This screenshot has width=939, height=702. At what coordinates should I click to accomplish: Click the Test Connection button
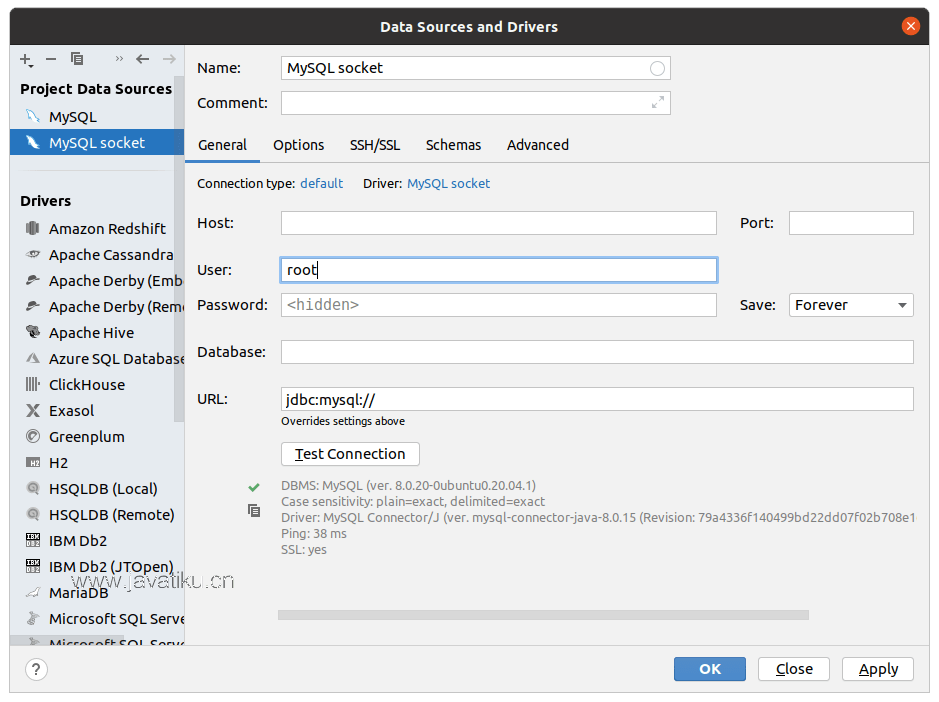tap(350, 454)
